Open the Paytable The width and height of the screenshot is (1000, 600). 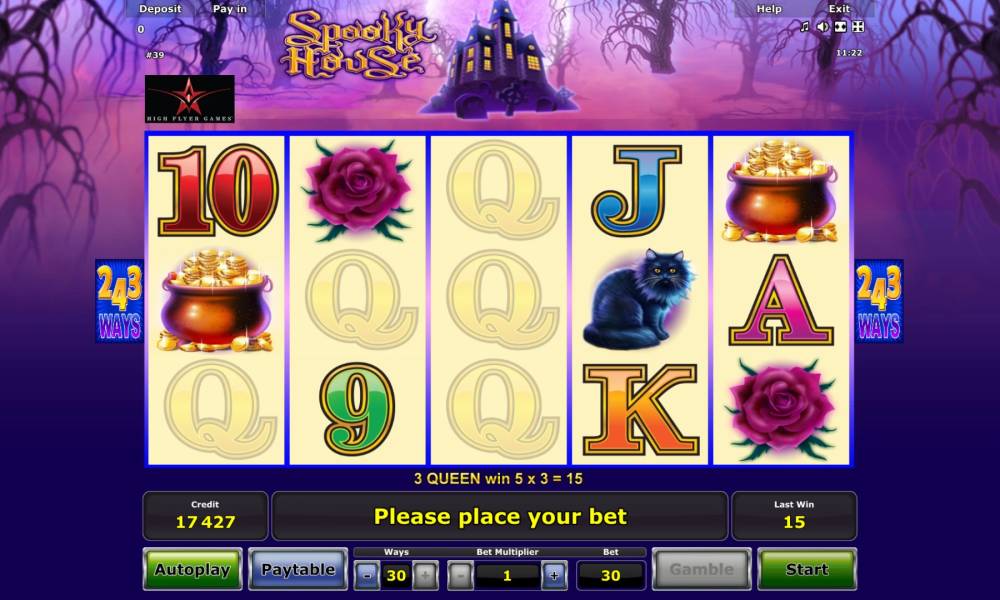(x=298, y=569)
